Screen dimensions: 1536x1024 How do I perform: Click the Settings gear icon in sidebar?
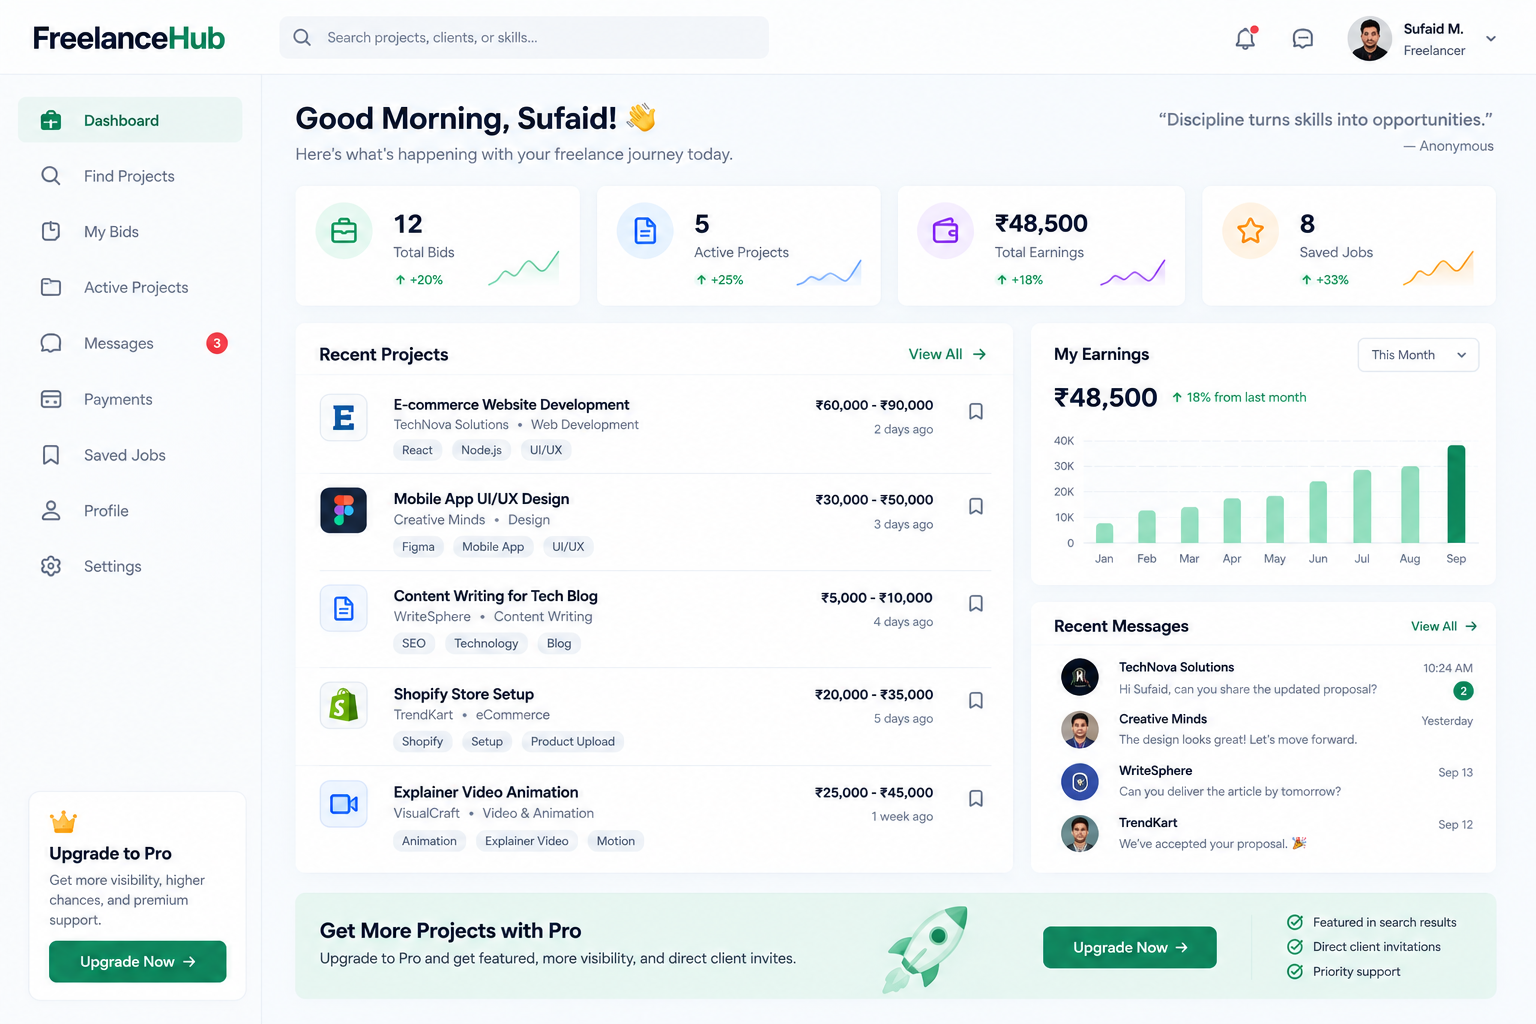click(x=51, y=566)
